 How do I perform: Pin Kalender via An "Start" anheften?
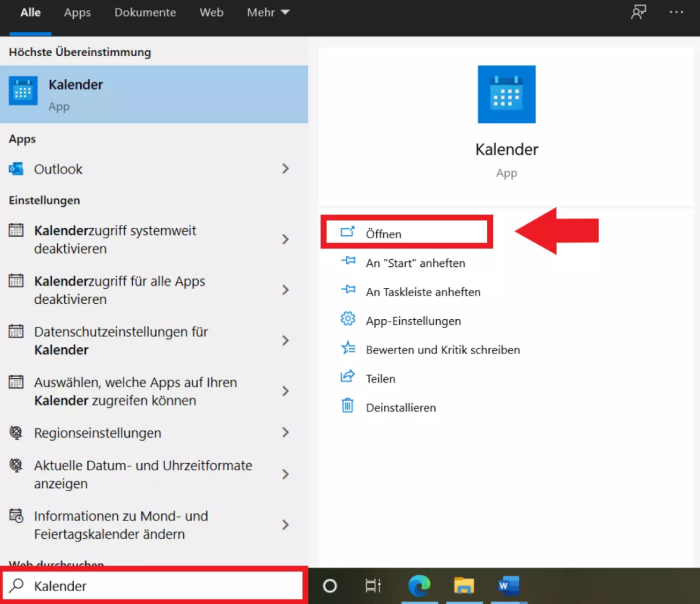(415, 263)
